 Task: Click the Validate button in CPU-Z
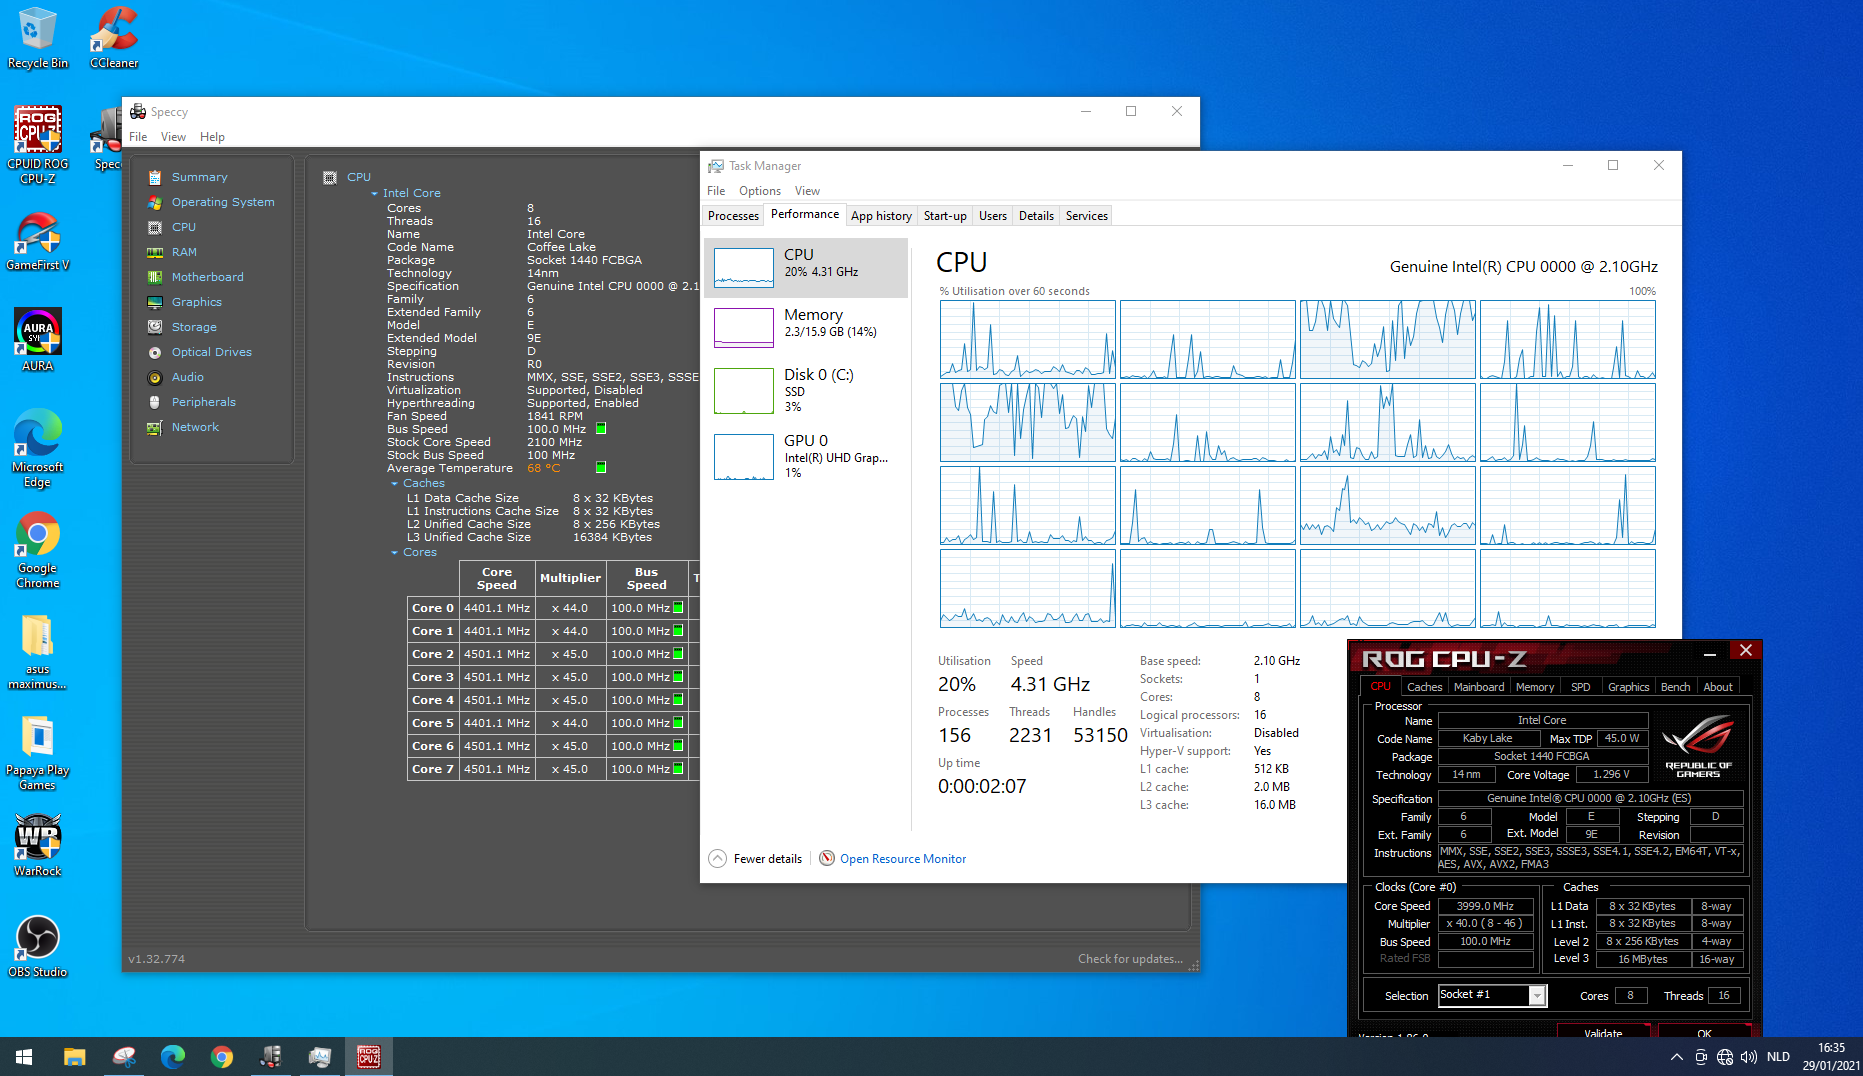click(x=1603, y=1032)
